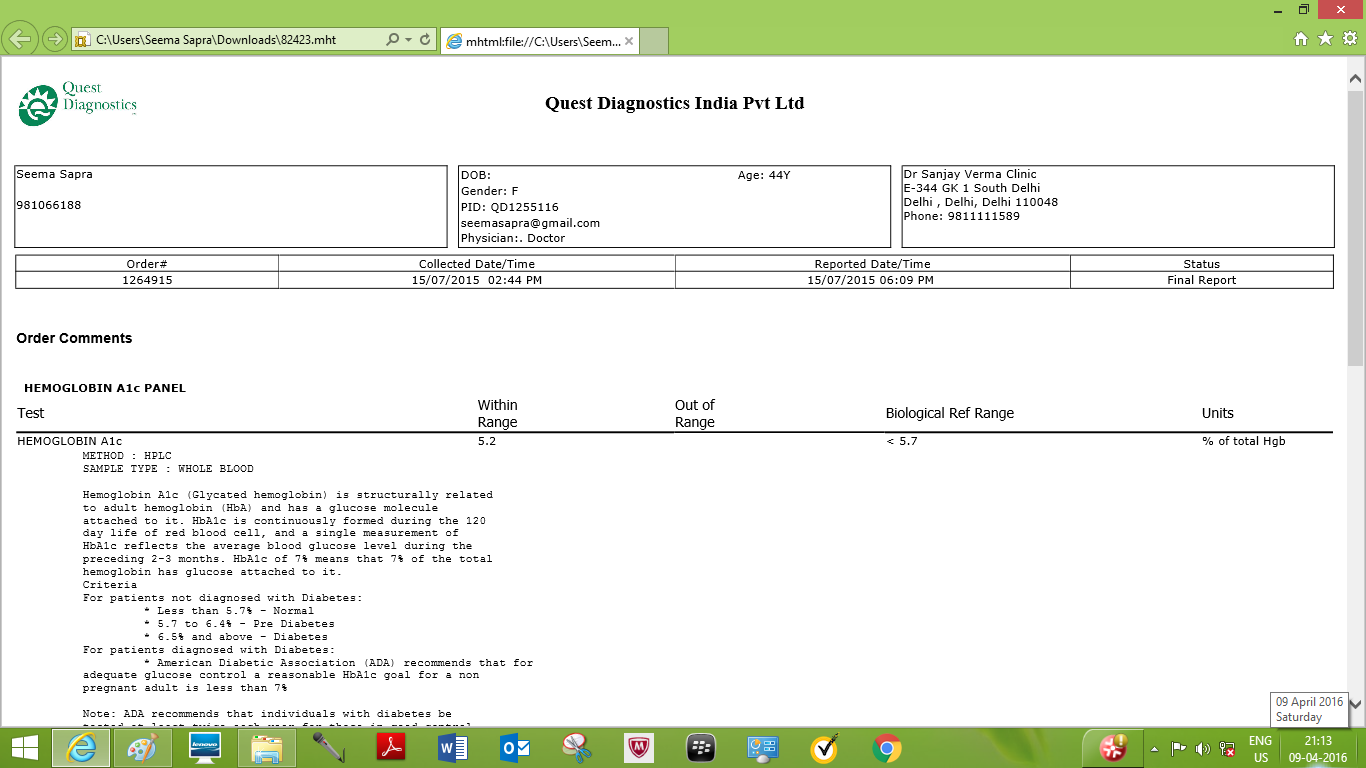Open the Norton checkmark taskbar icon
Viewport: 1366px width, 768px height.
825,748
